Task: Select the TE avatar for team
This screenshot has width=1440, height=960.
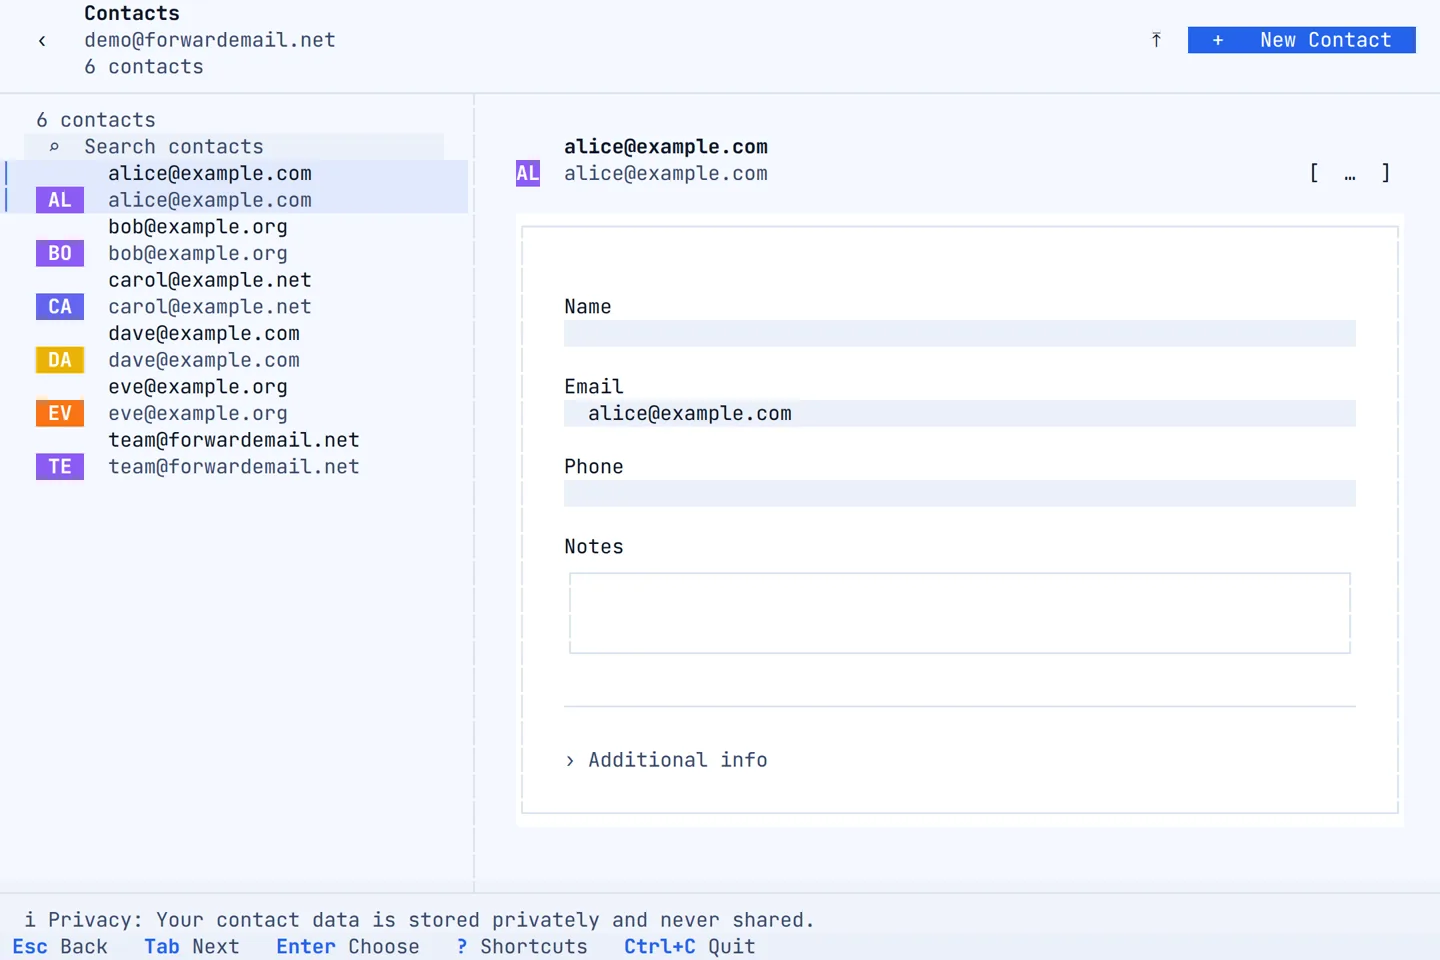Action: point(60,467)
